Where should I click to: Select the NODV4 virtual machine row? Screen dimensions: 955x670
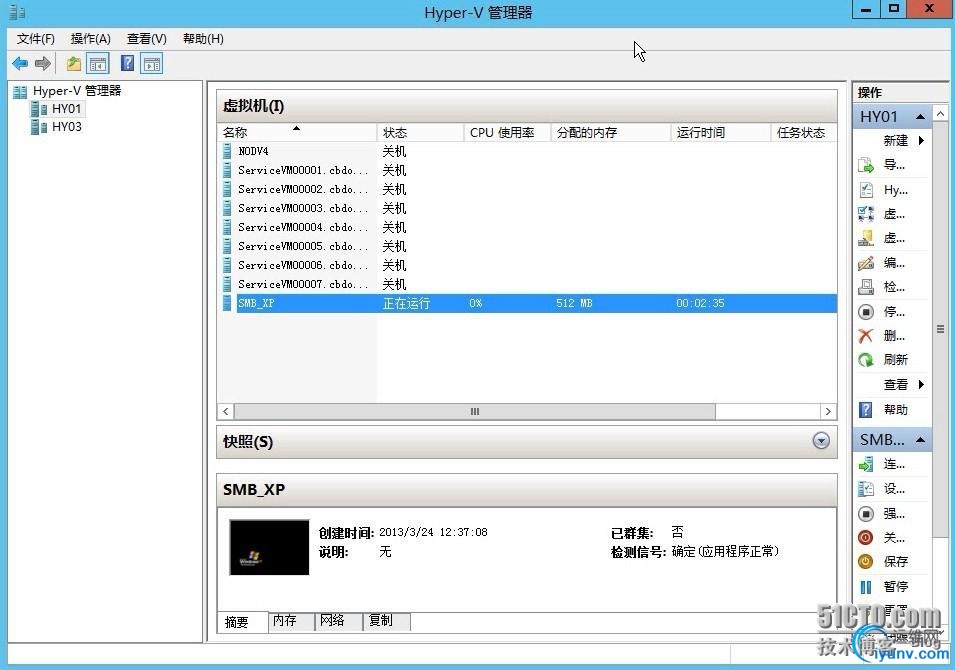(527, 151)
